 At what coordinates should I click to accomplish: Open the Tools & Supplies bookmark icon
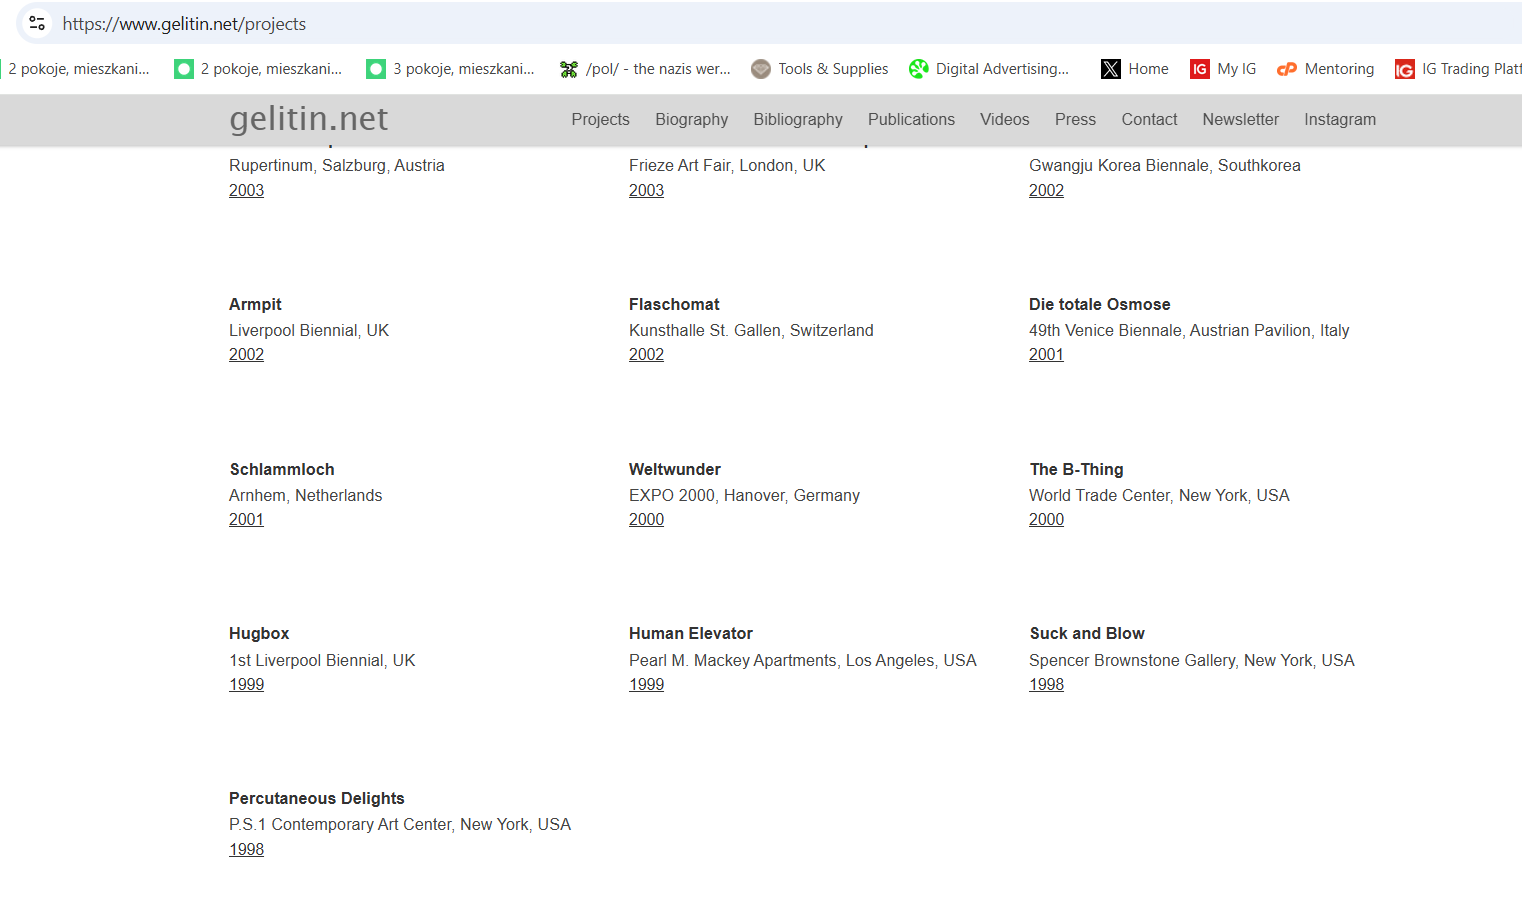click(x=761, y=69)
